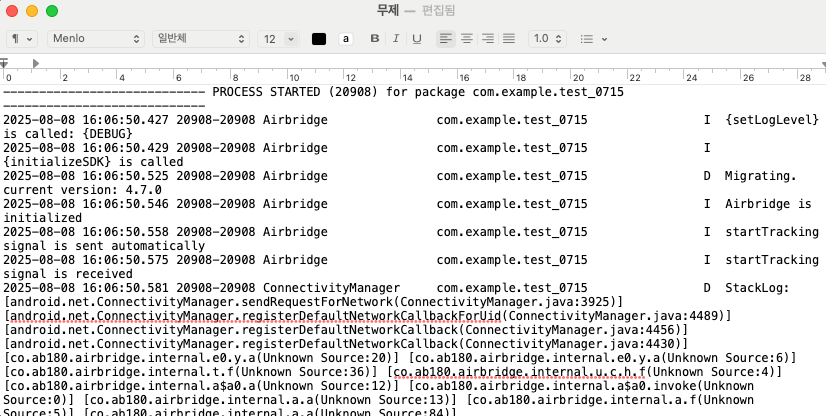Click the timestamp '16:06:50.427'

(126, 120)
